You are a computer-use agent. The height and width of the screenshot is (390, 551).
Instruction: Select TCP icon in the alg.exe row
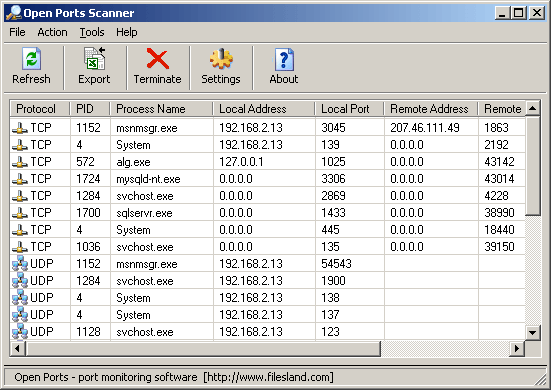(20, 162)
